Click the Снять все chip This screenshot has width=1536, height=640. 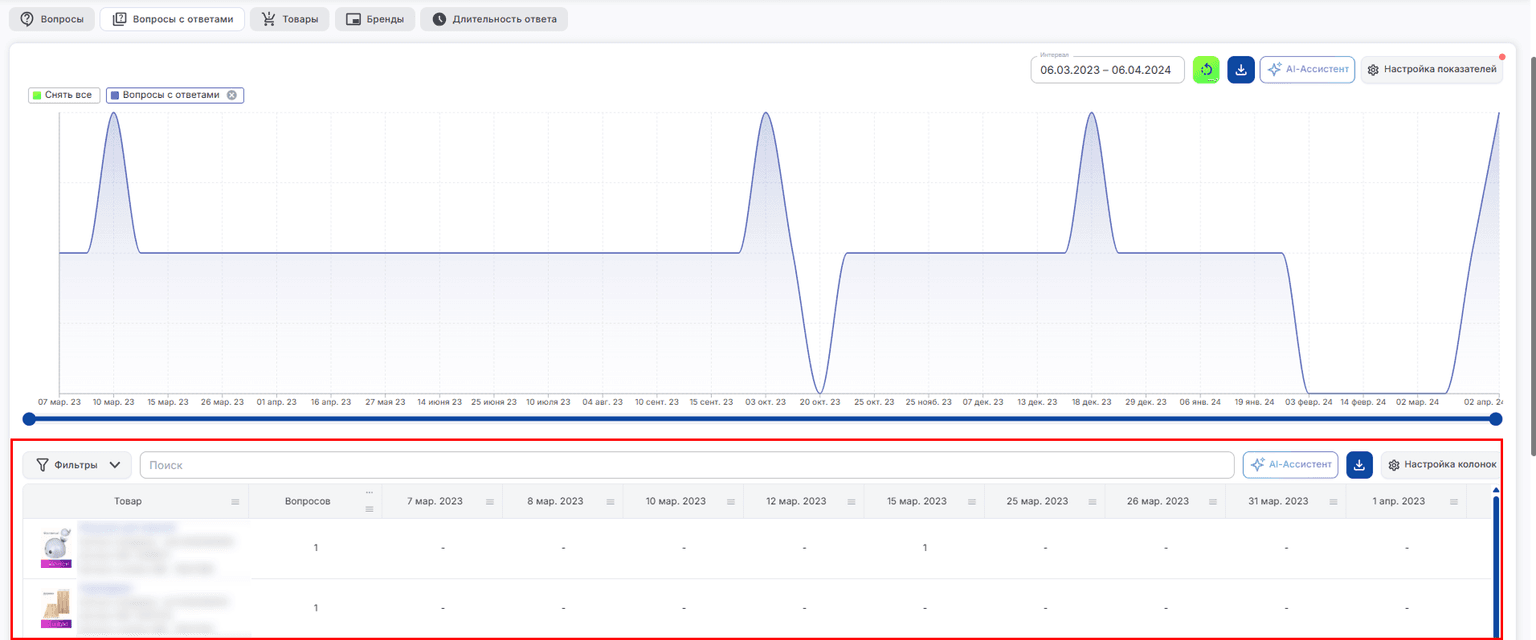coord(63,95)
